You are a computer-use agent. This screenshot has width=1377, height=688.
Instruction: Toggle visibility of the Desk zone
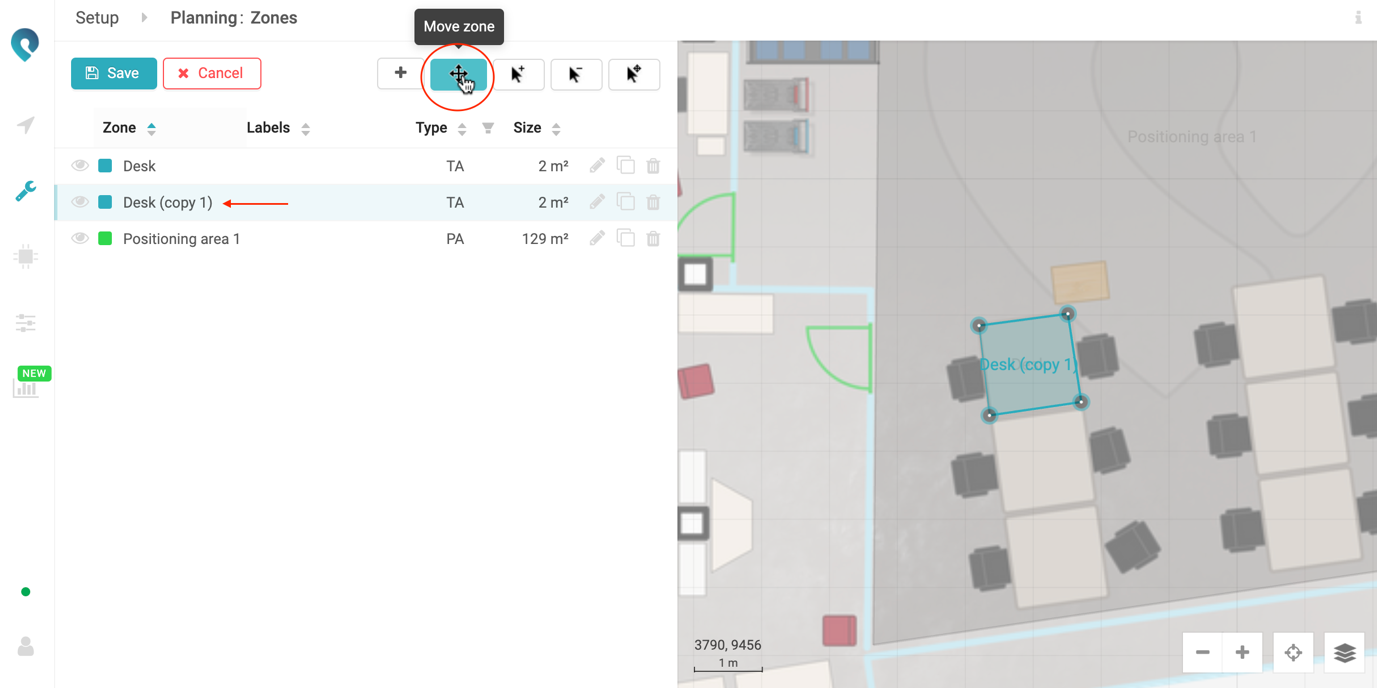(x=80, y=166)
